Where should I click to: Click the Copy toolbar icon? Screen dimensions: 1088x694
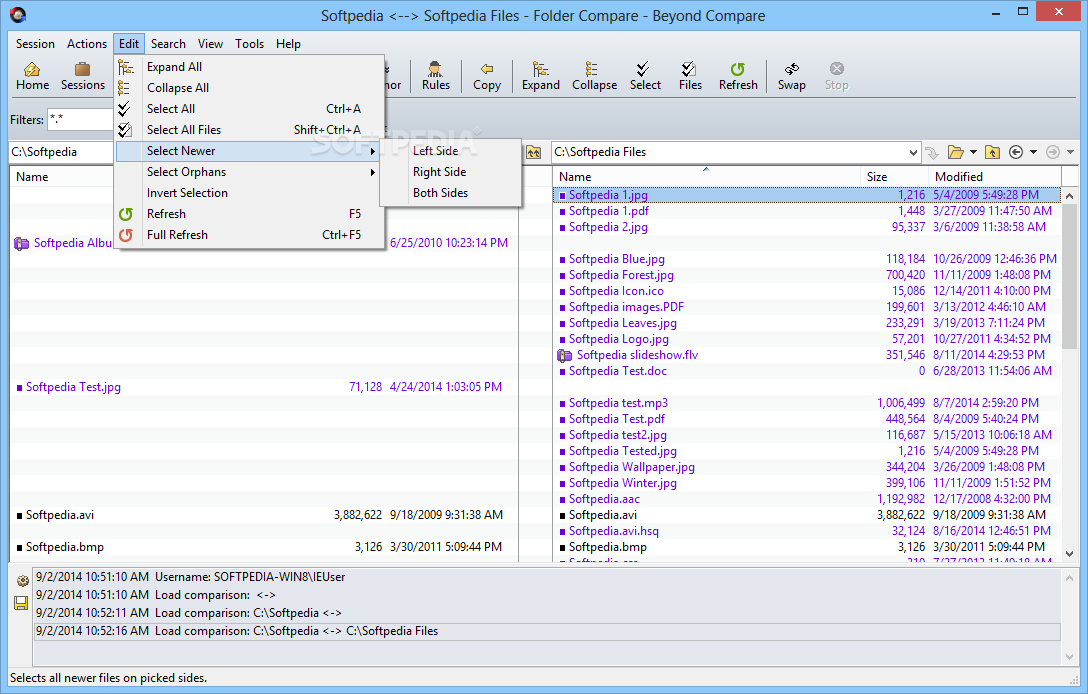click(x=487, y=76)
